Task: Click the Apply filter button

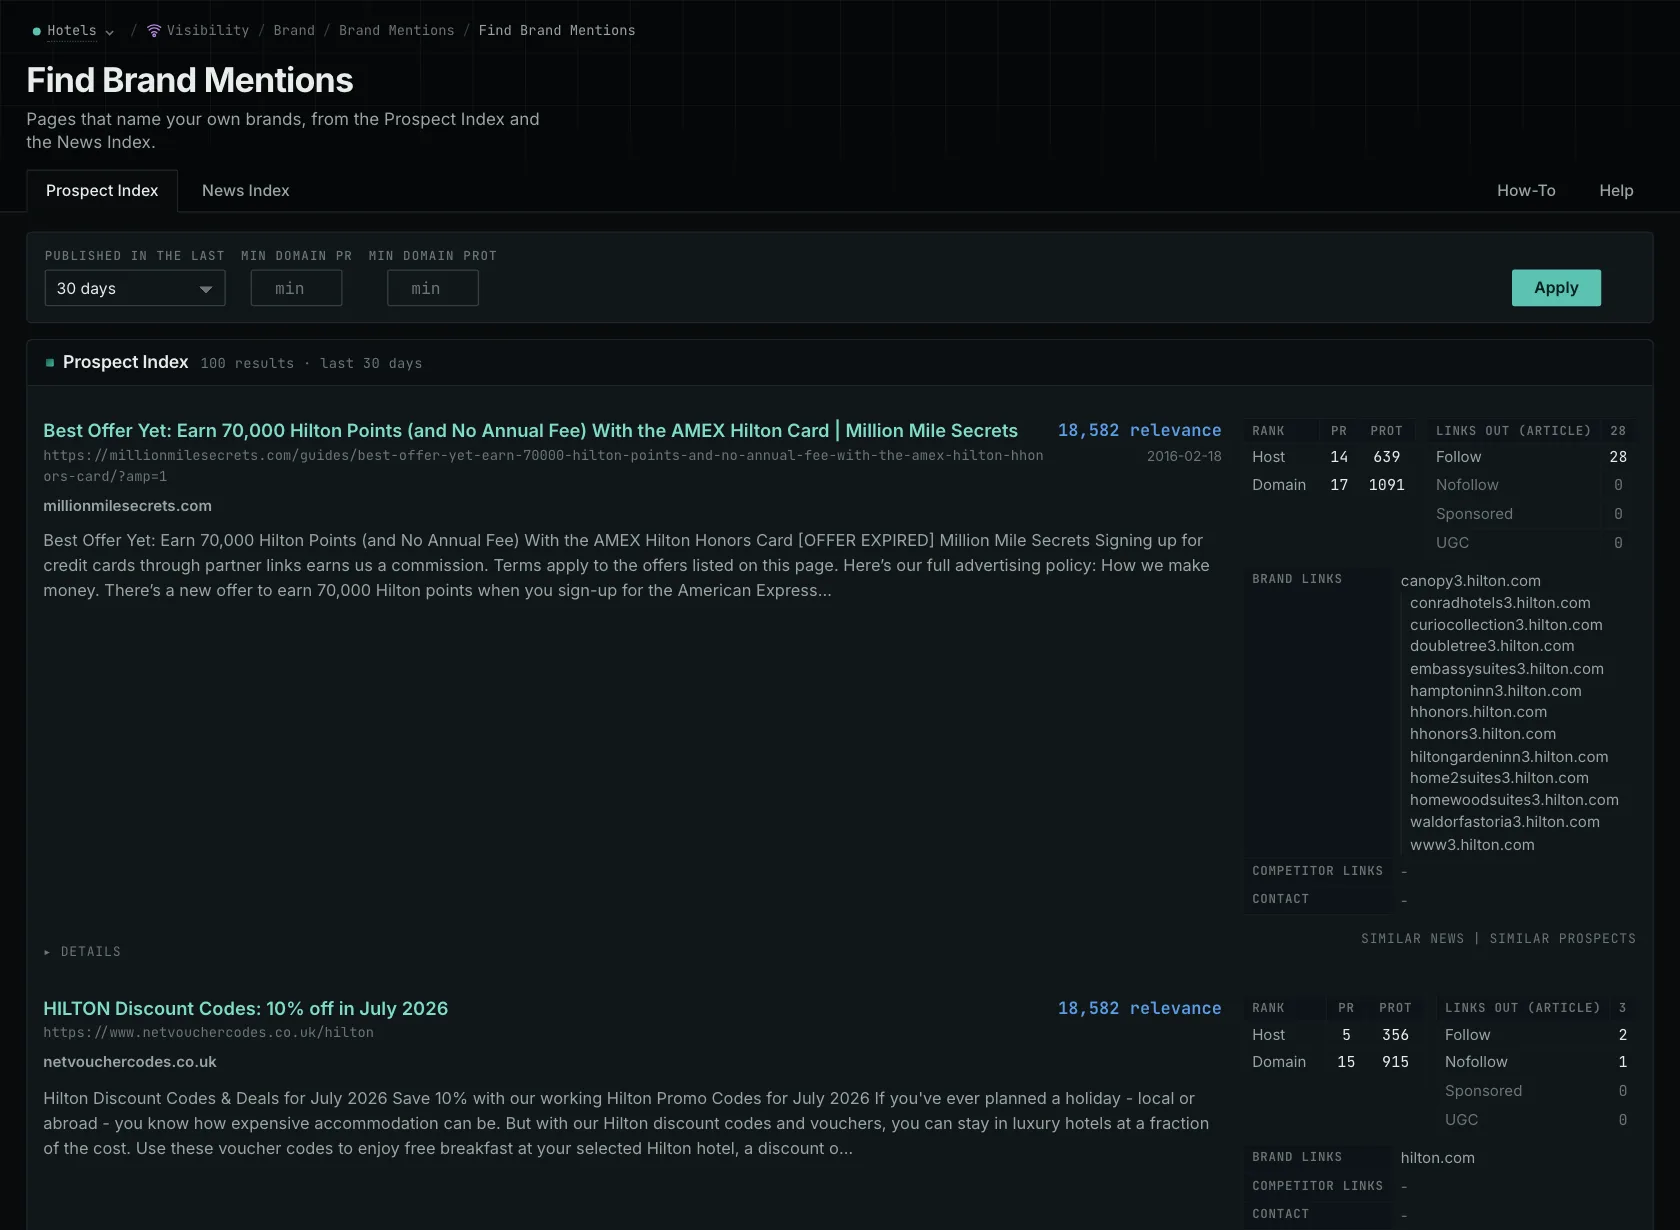Action: click(x=1556, y=288)
